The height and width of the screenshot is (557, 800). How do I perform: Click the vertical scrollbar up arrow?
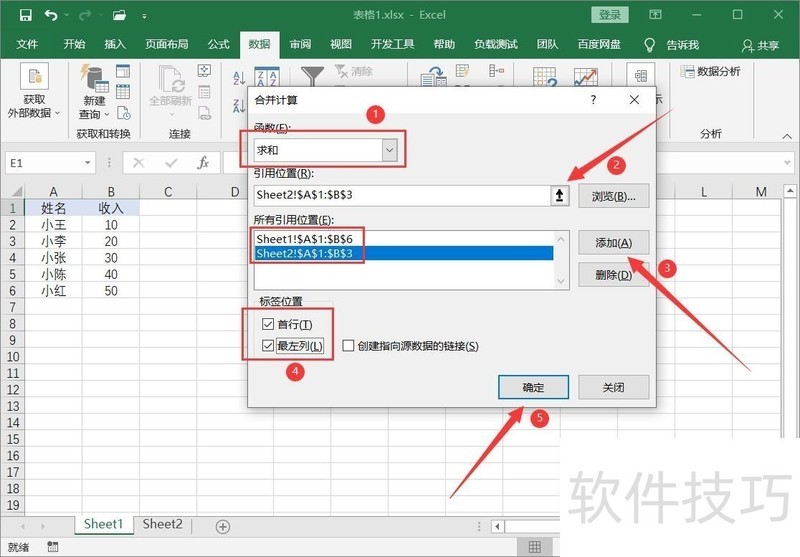(790, 191)
